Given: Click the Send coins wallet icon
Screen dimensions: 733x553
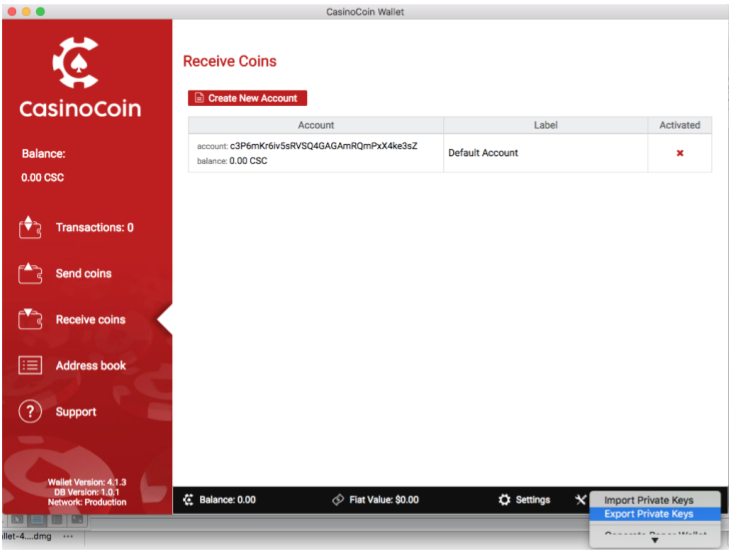Looking at the screenshot, I should (30, 273).
